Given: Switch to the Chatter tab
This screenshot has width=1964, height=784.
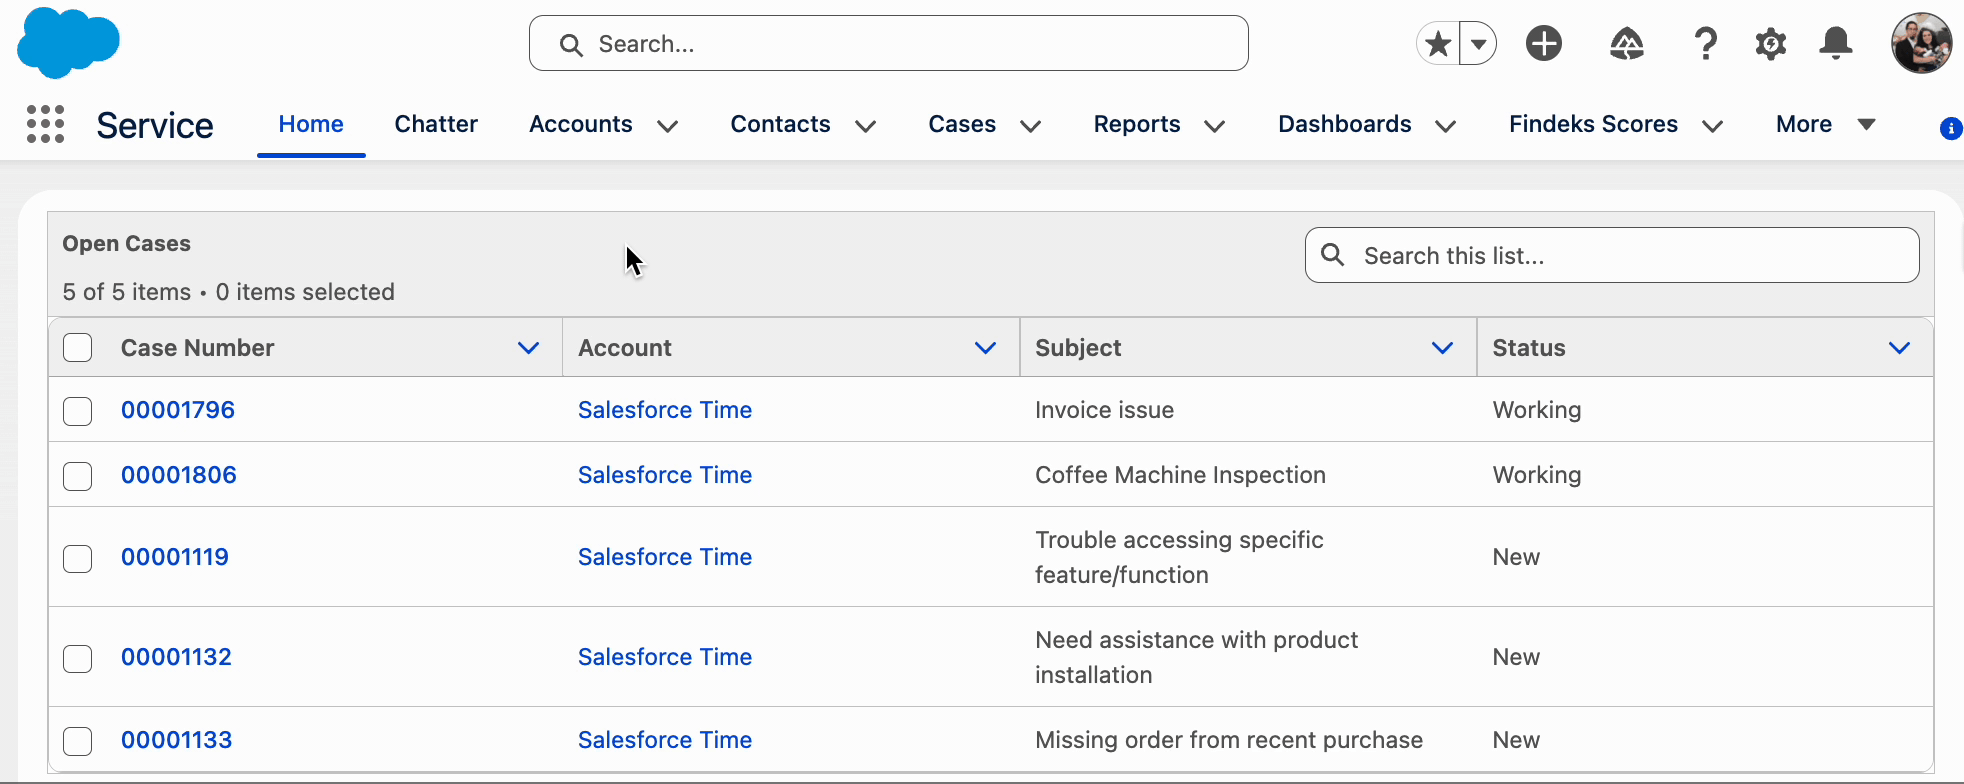Looking at the screenshot, I should 436,124.
